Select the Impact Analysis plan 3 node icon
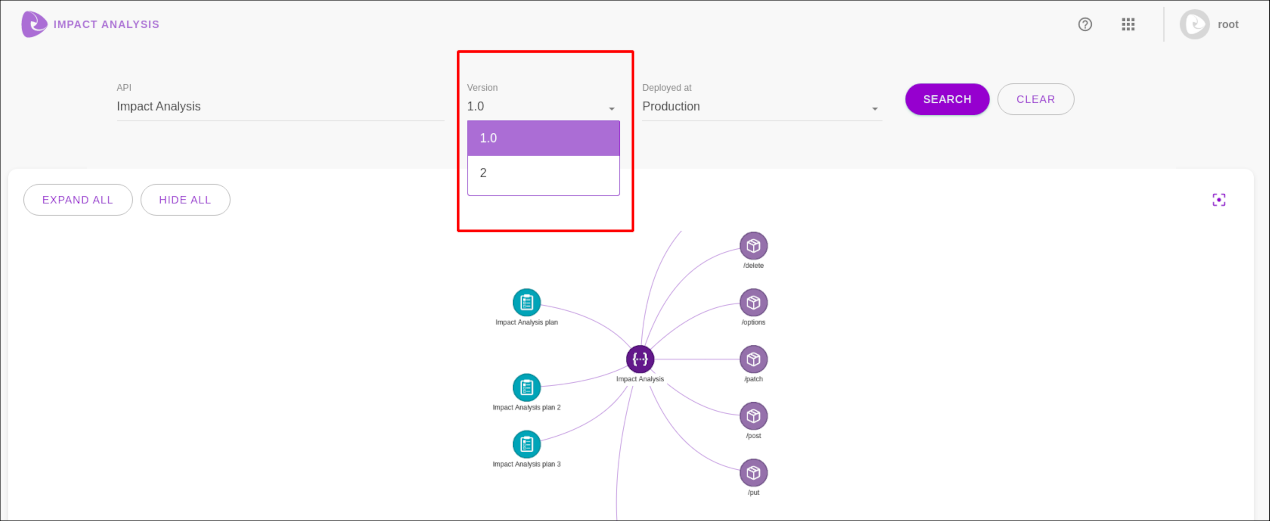Screen dimensions: 1270x521 [527, 445]
